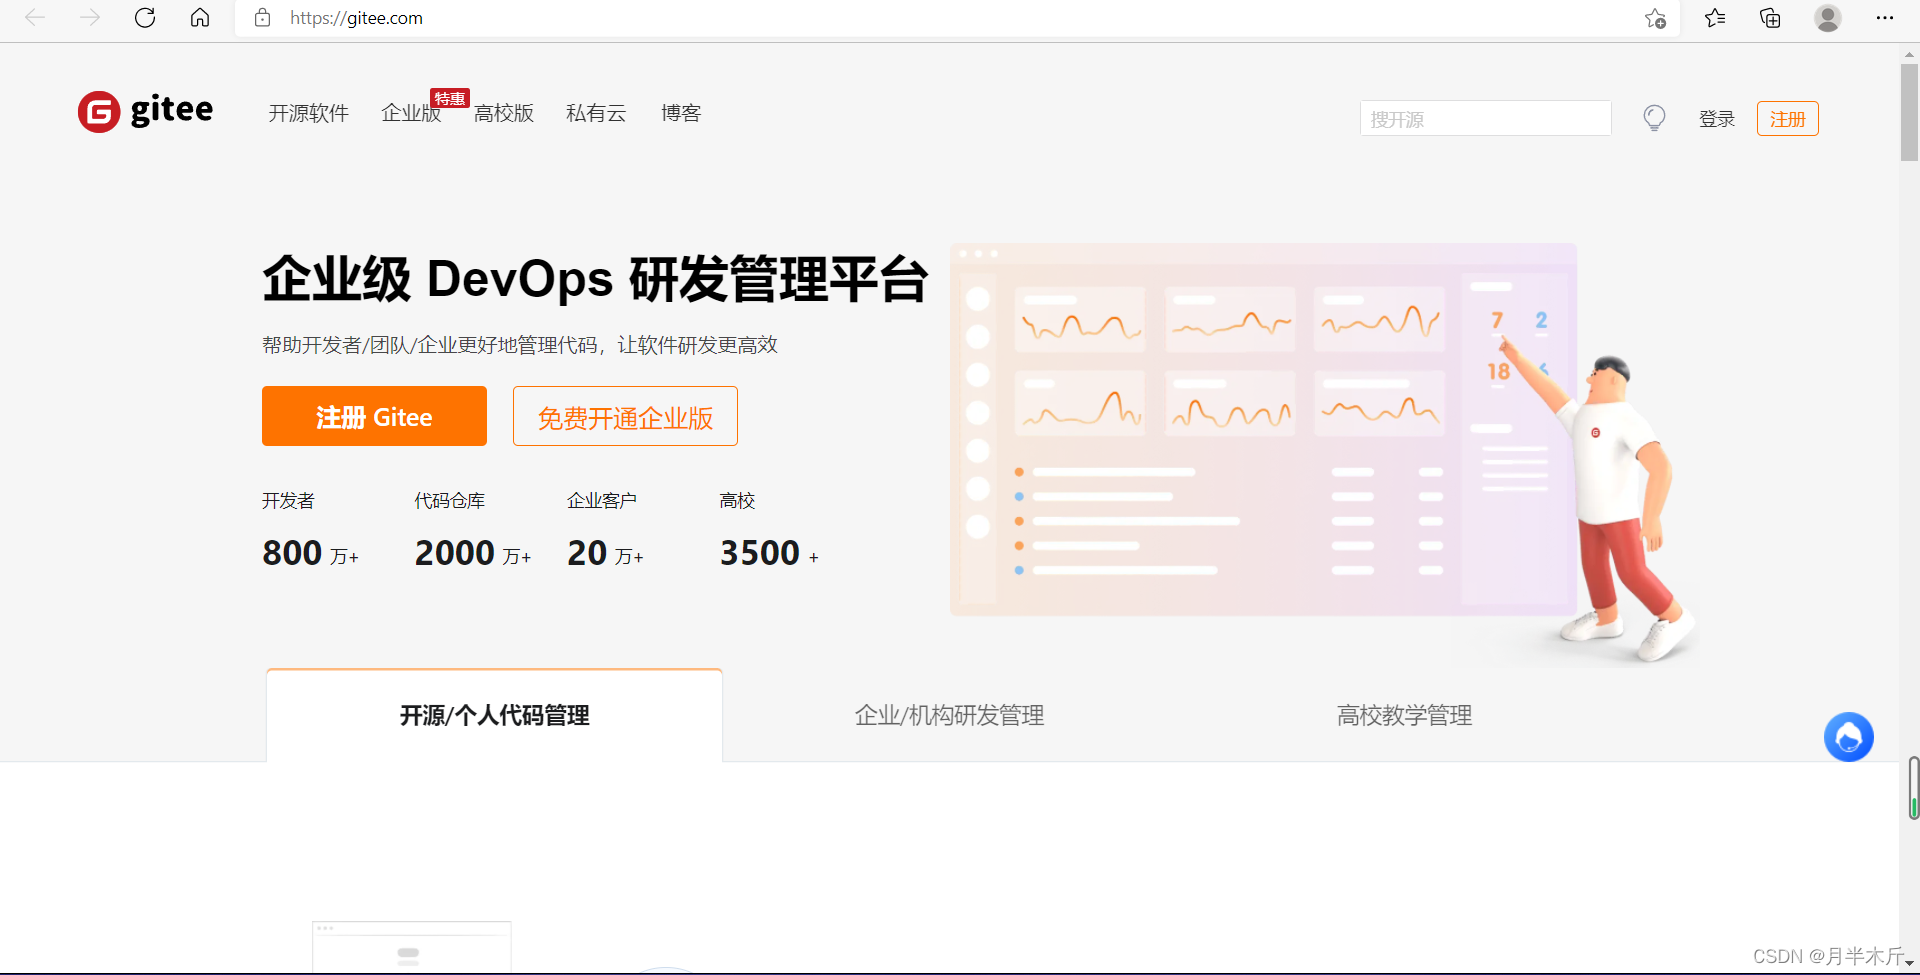The width and height of the screenshot is (1920, 975).
Task: Click the 注册 button in header
Action: [x=1787, y=119]
